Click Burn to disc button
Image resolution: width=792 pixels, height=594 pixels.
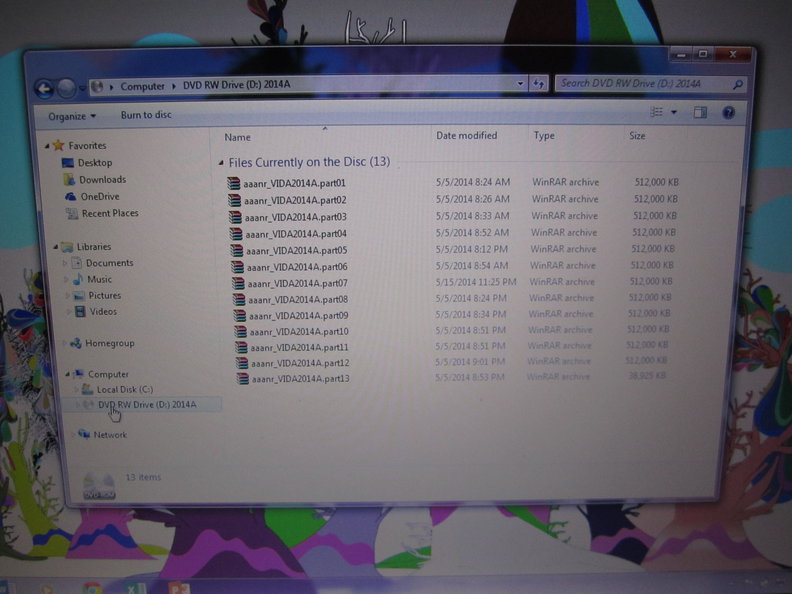pos(146,115)
